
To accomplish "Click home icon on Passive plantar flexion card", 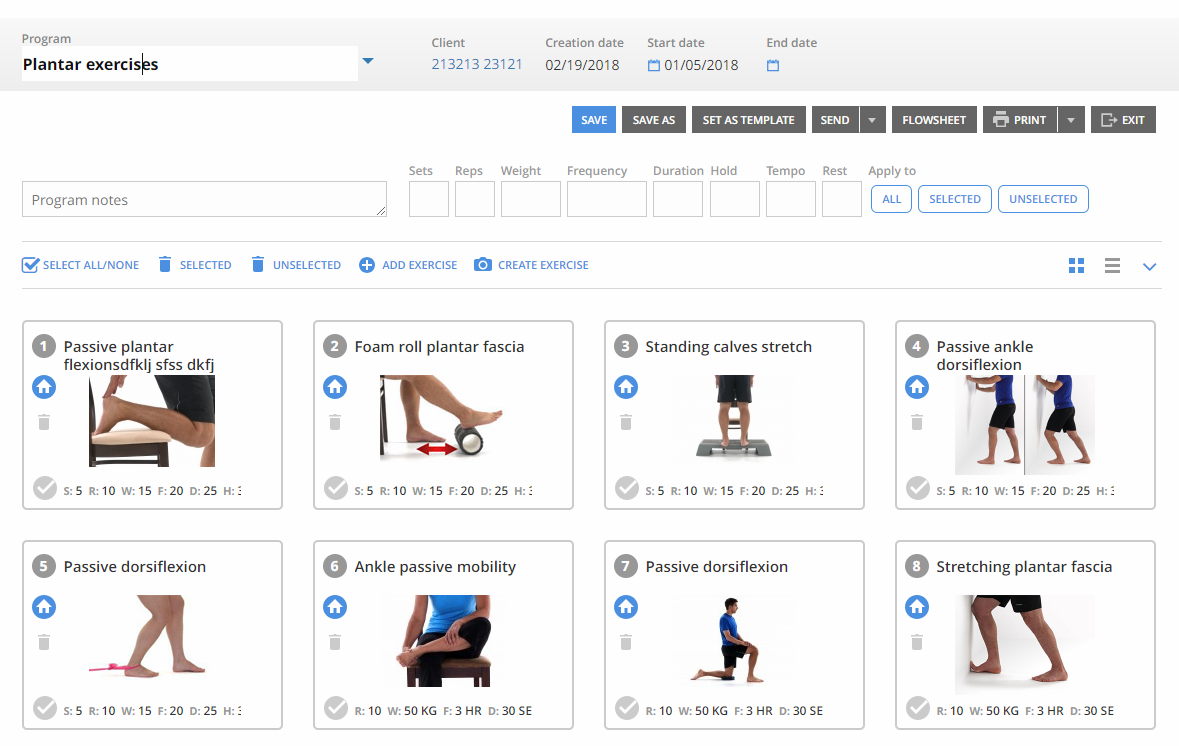I will point(44,387).
